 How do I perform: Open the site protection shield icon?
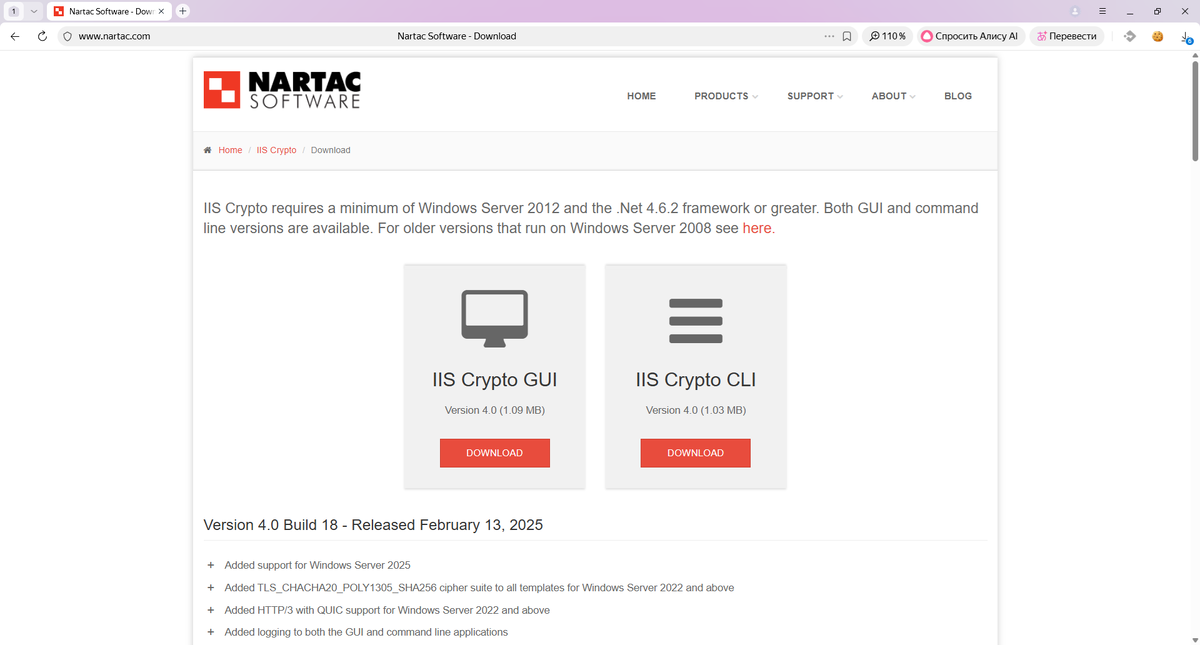click(67, 36)
